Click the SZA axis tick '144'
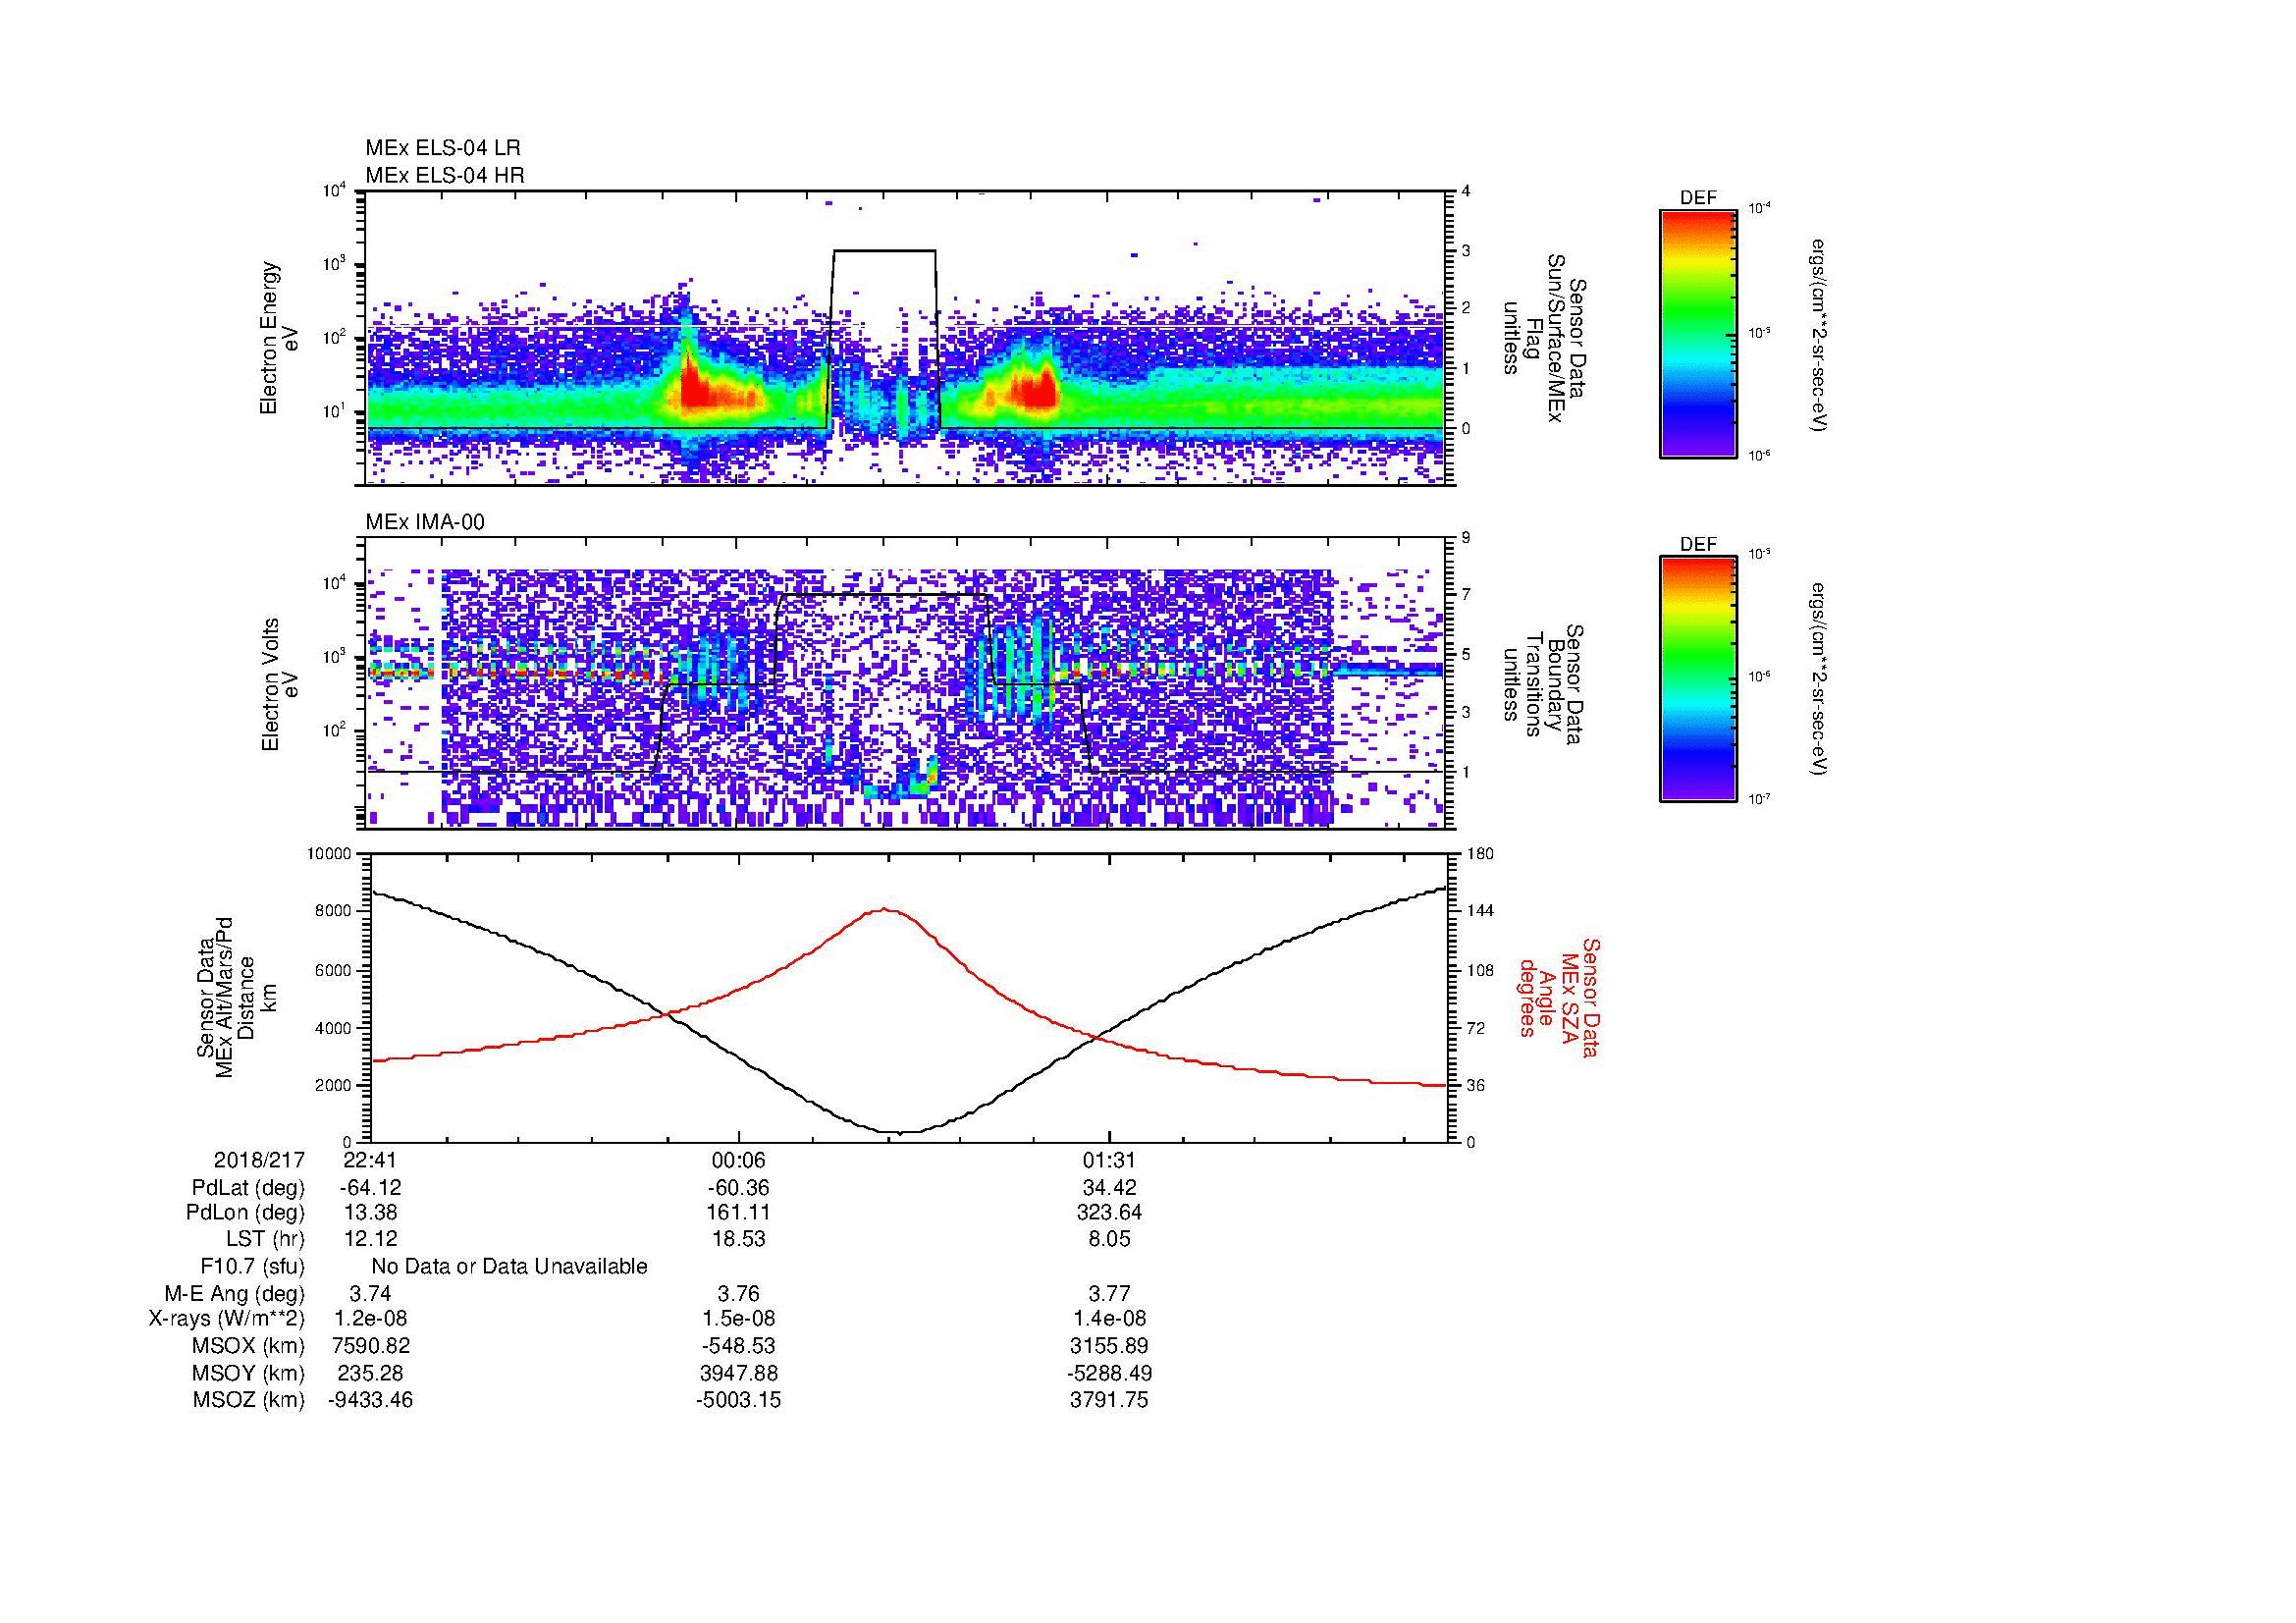This screenshot has width=2296, height=1623. coord(1482,911)
